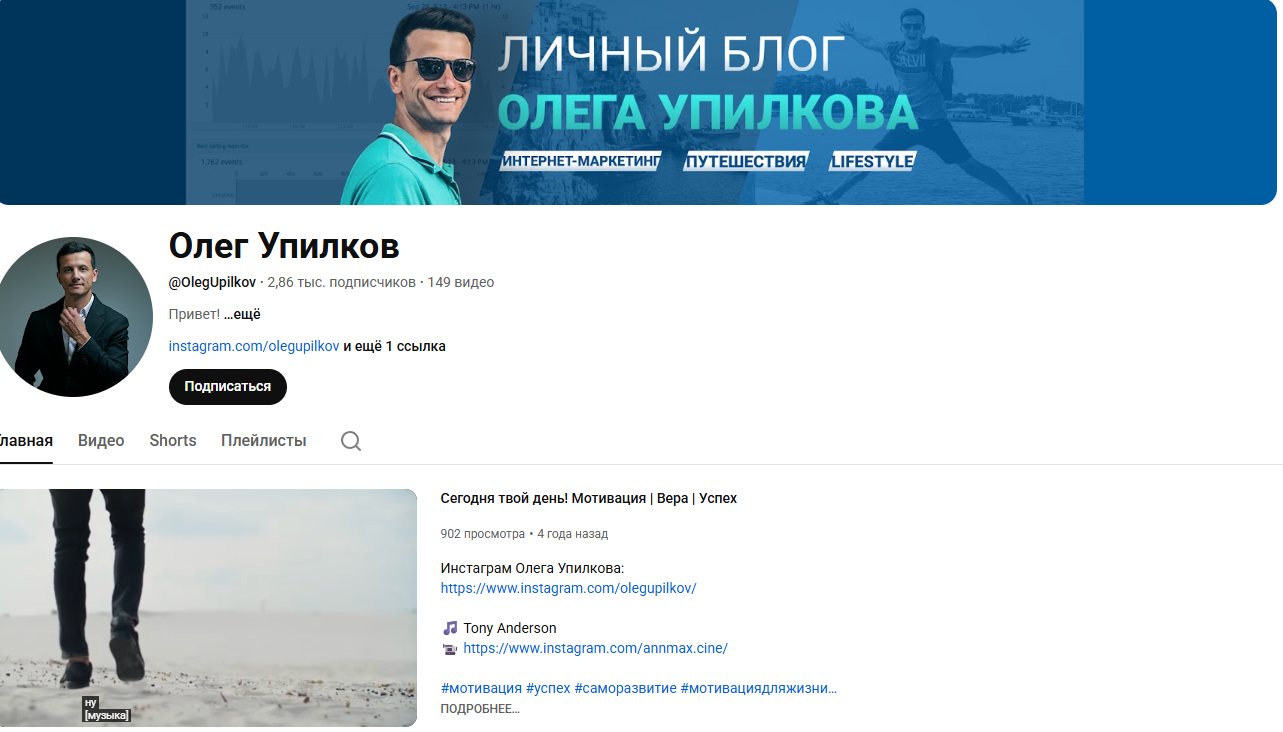Viewport: 1283px width, 732px height.
Task: Open the Видео tab
Action: (101, 441)
